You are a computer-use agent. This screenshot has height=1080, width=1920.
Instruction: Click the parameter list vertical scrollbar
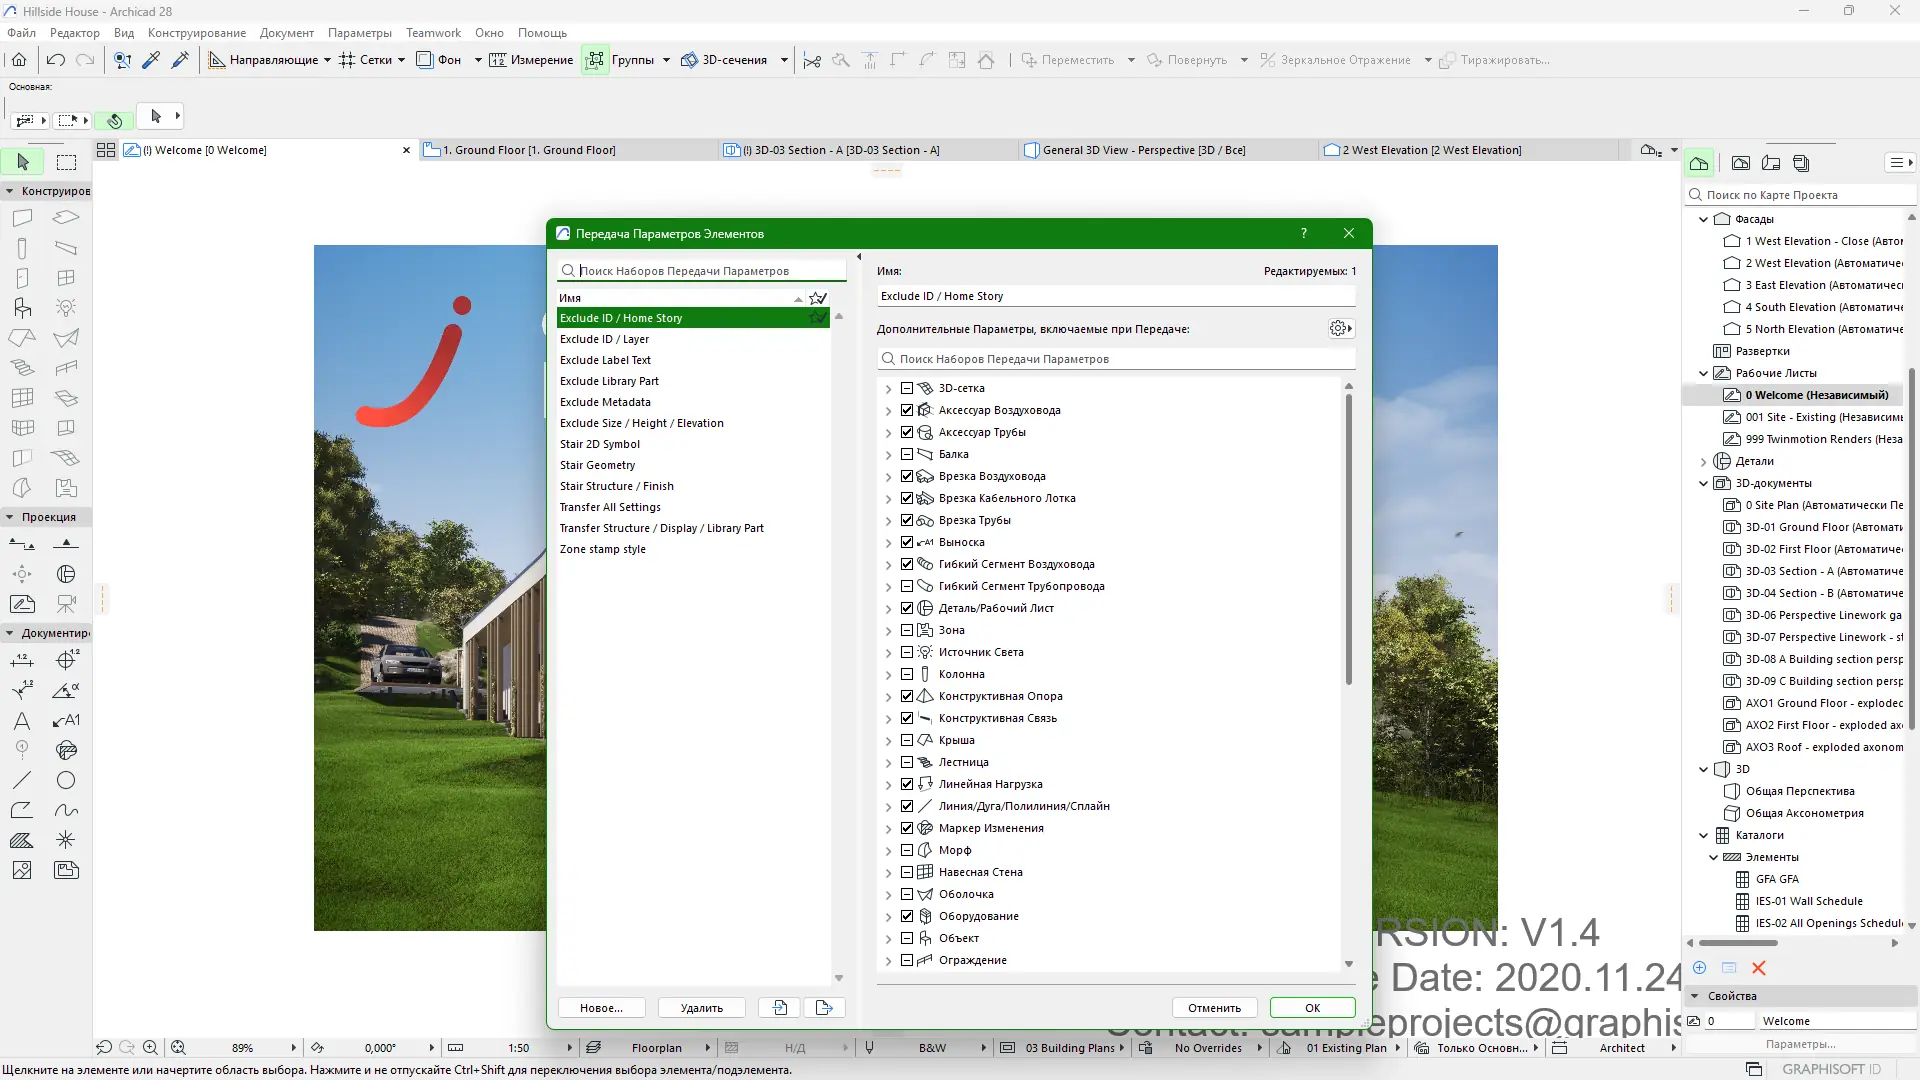1348,540
